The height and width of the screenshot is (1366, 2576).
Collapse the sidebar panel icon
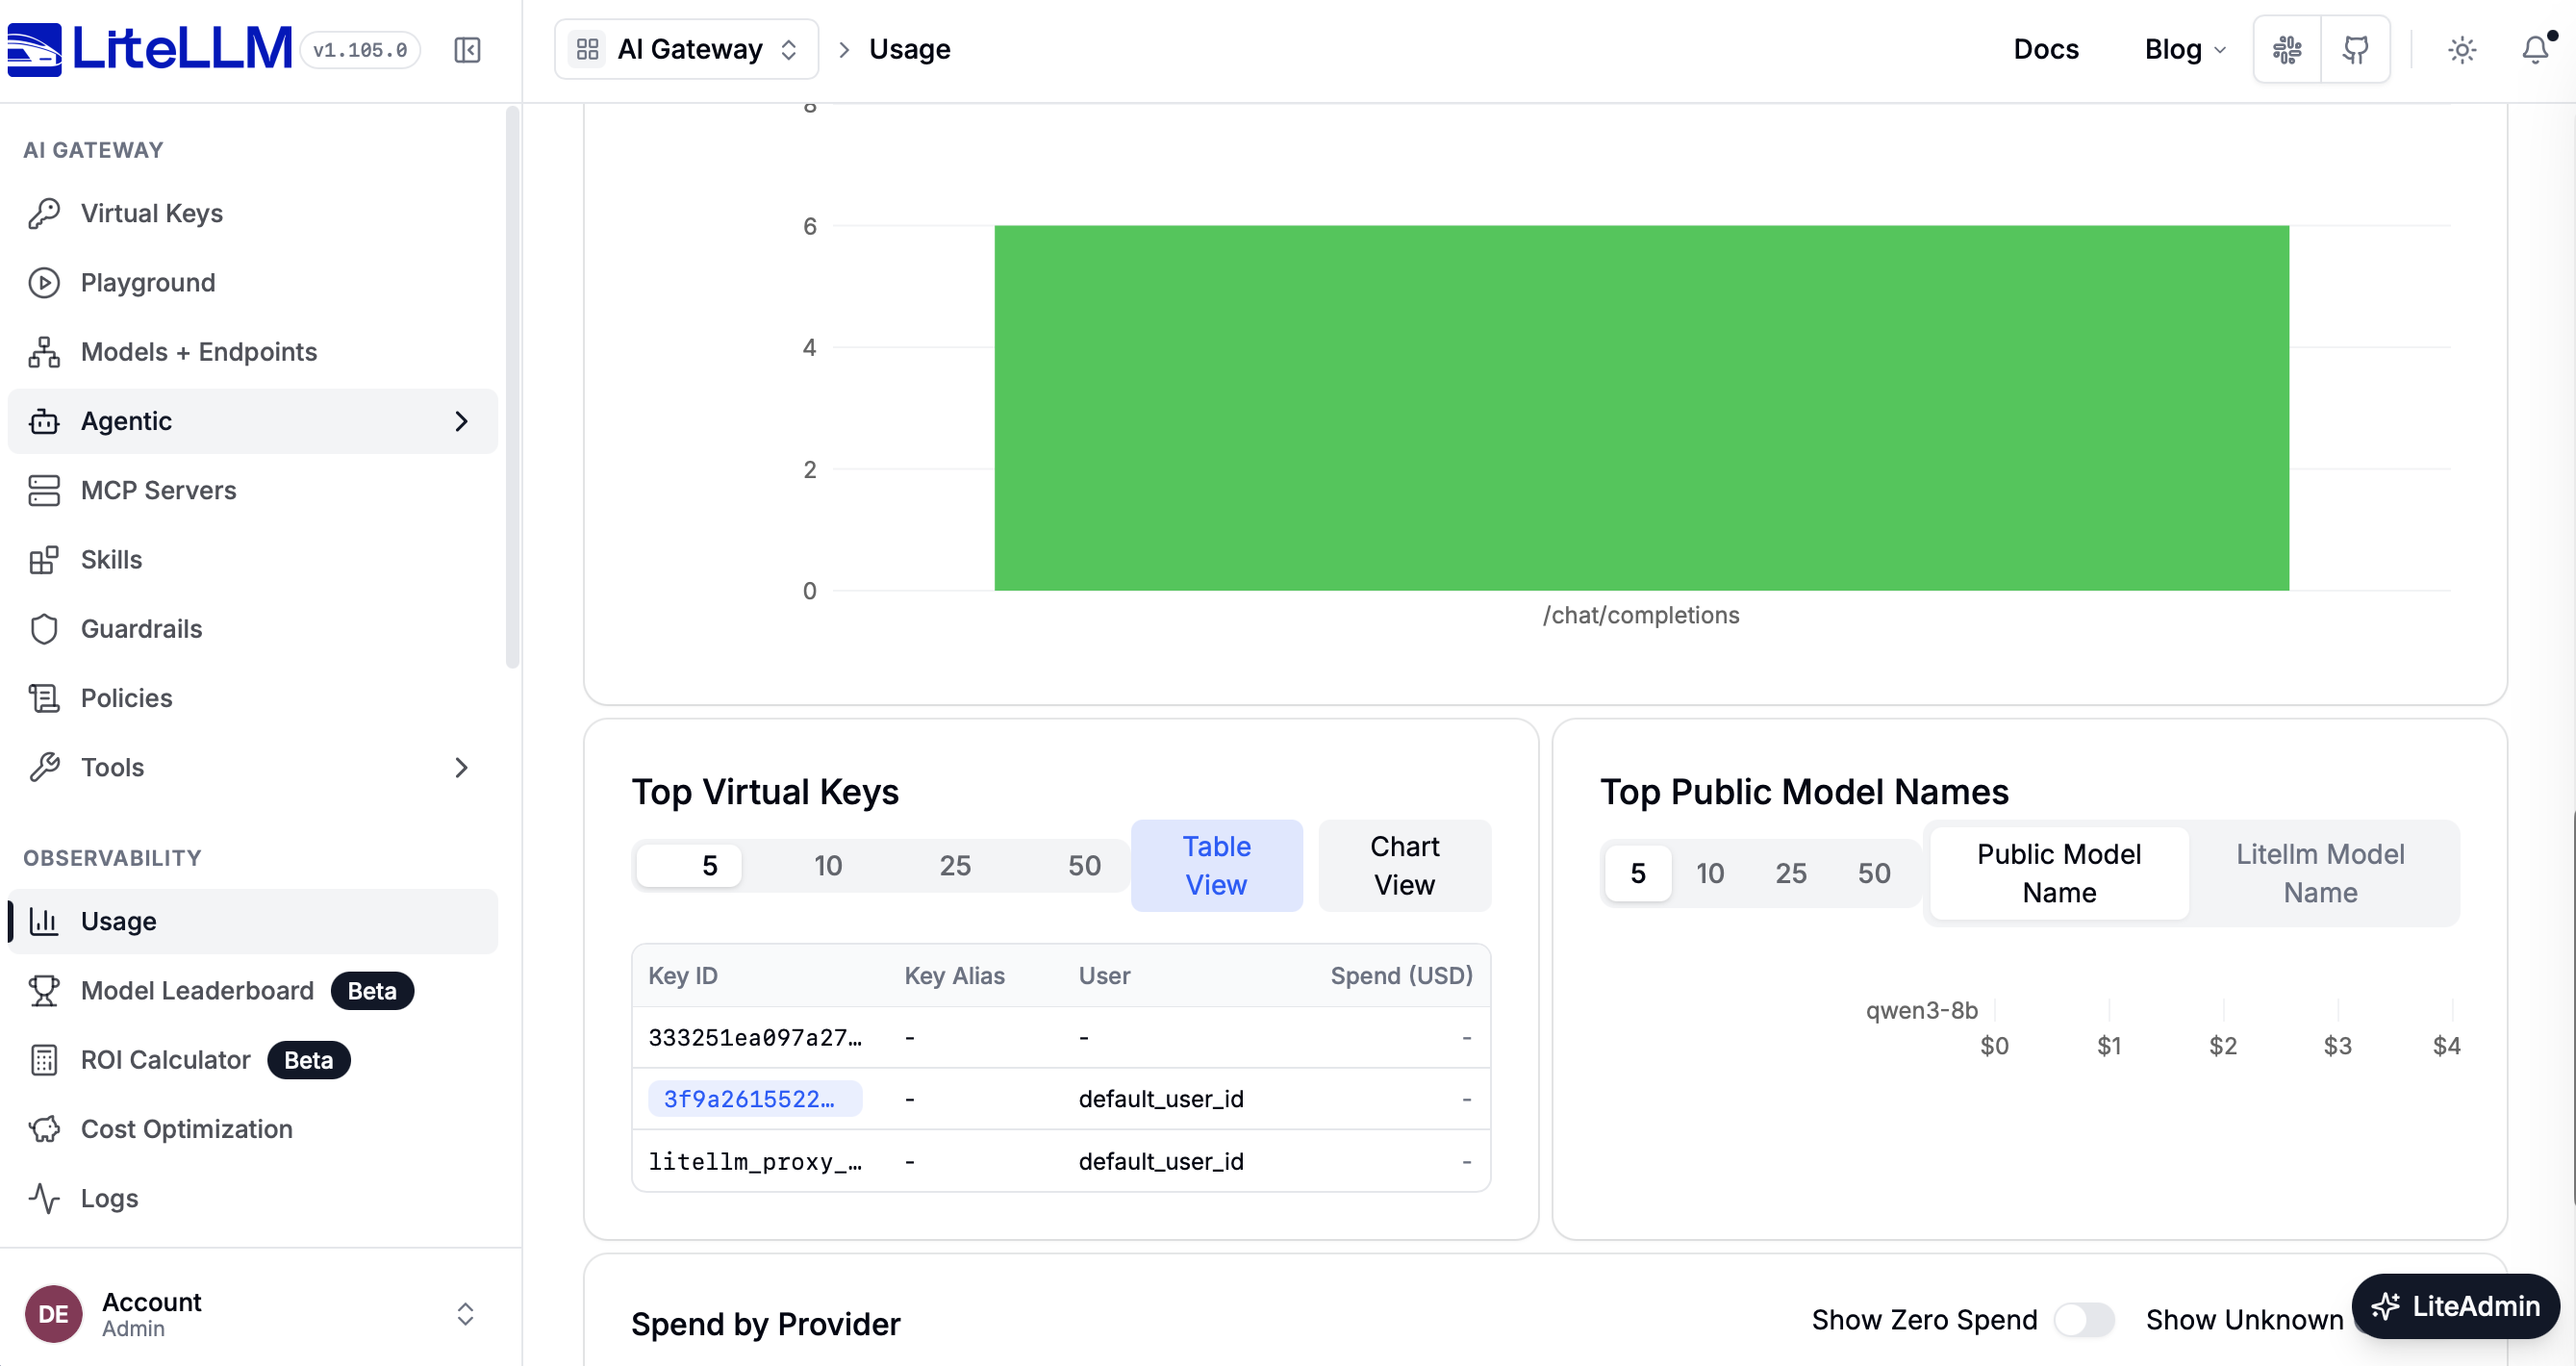click(x=467, y=50)
